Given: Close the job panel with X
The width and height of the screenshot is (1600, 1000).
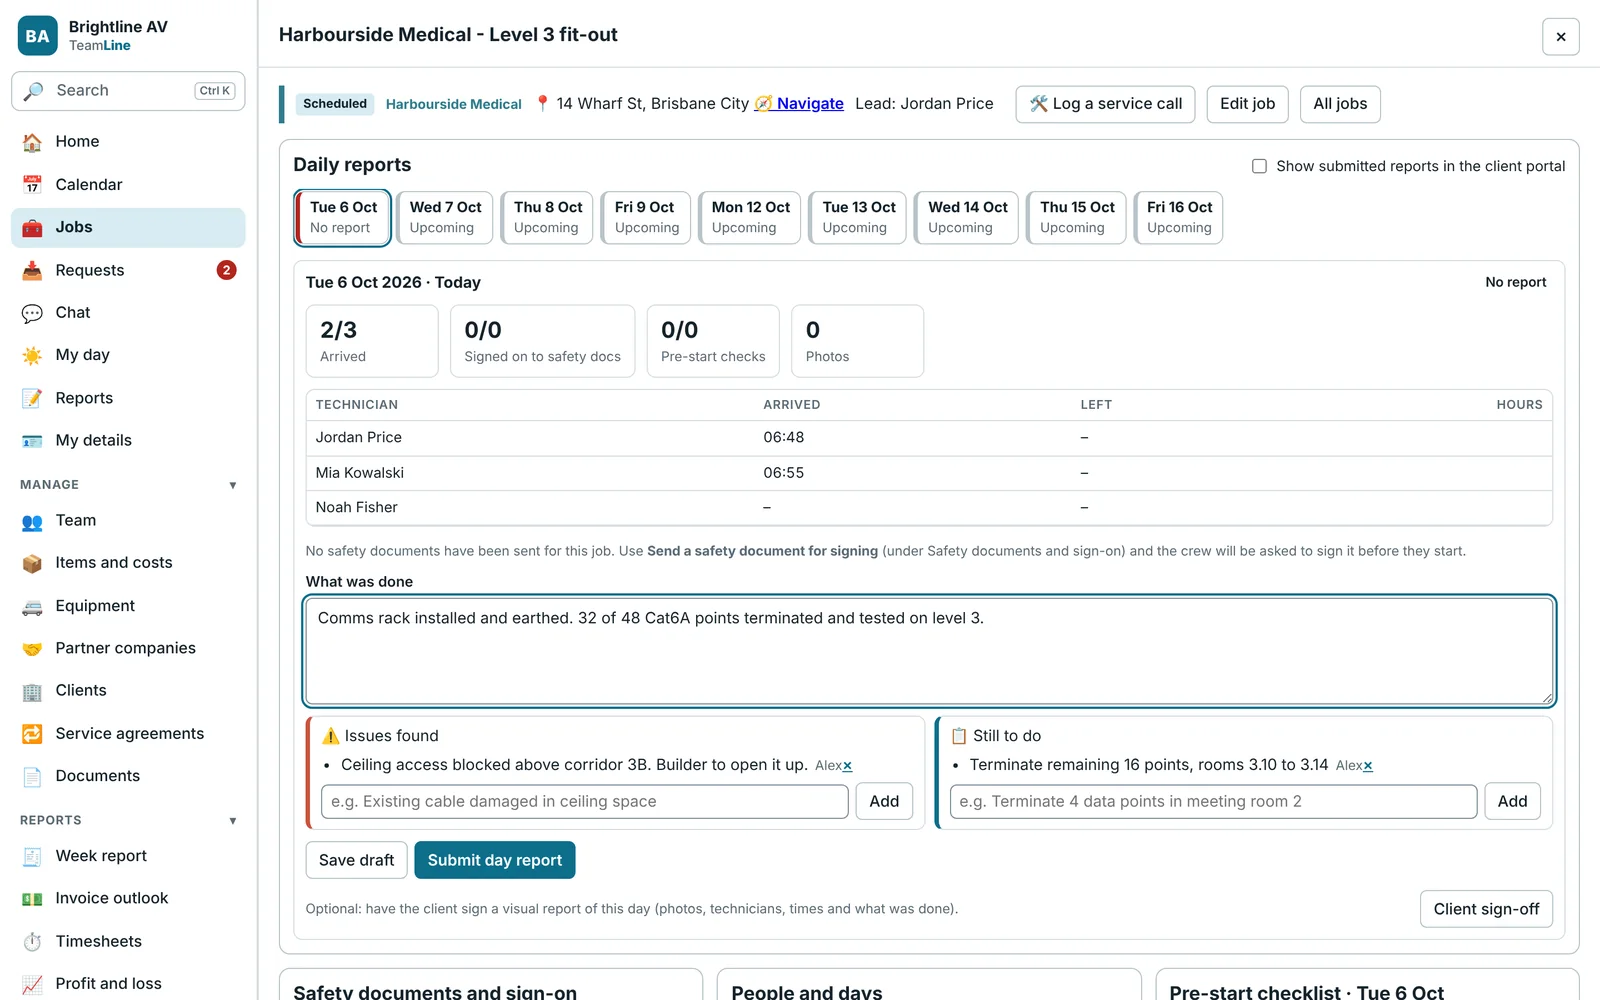Looking at the screenshot, I should (1561, 37).
